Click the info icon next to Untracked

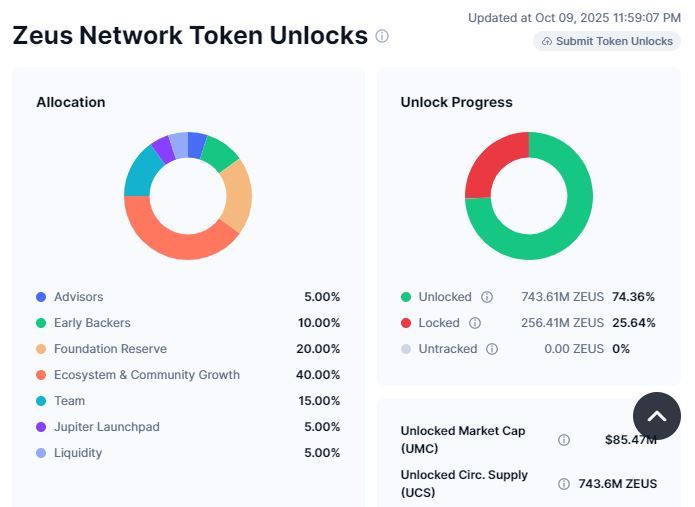click(492, 349)
